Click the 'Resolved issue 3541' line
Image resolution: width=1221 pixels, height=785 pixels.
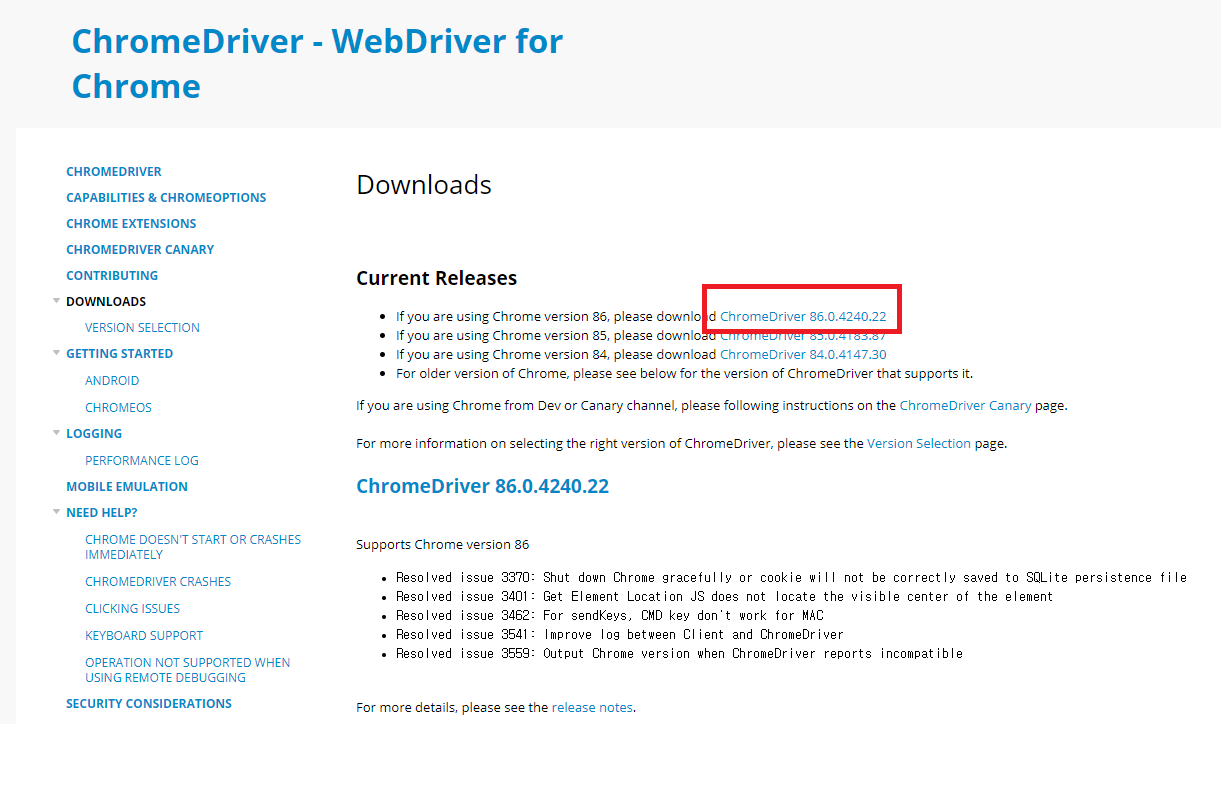click(x=620, y=634)
